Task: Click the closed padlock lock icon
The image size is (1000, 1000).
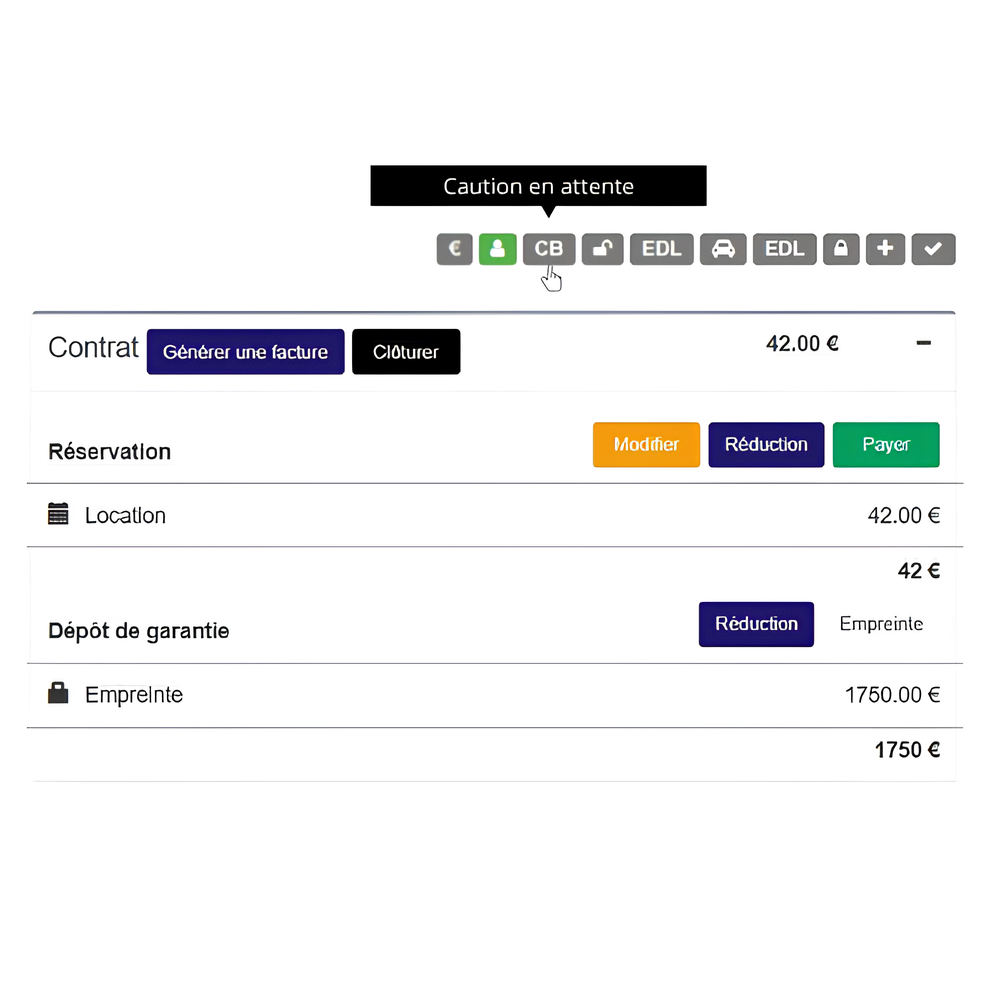Action: click(841, 249)
